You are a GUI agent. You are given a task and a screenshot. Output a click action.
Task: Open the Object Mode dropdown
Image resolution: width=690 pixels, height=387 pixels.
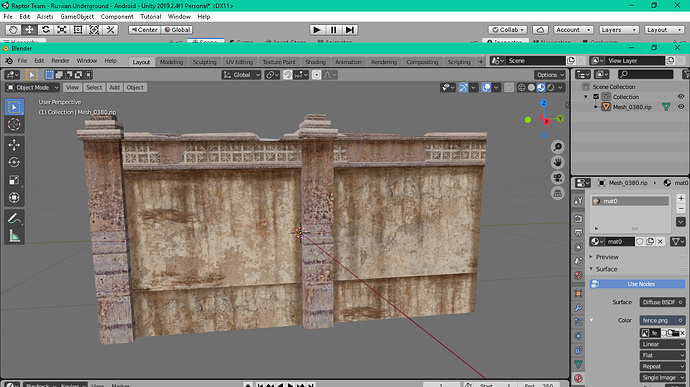coord(33,88)
